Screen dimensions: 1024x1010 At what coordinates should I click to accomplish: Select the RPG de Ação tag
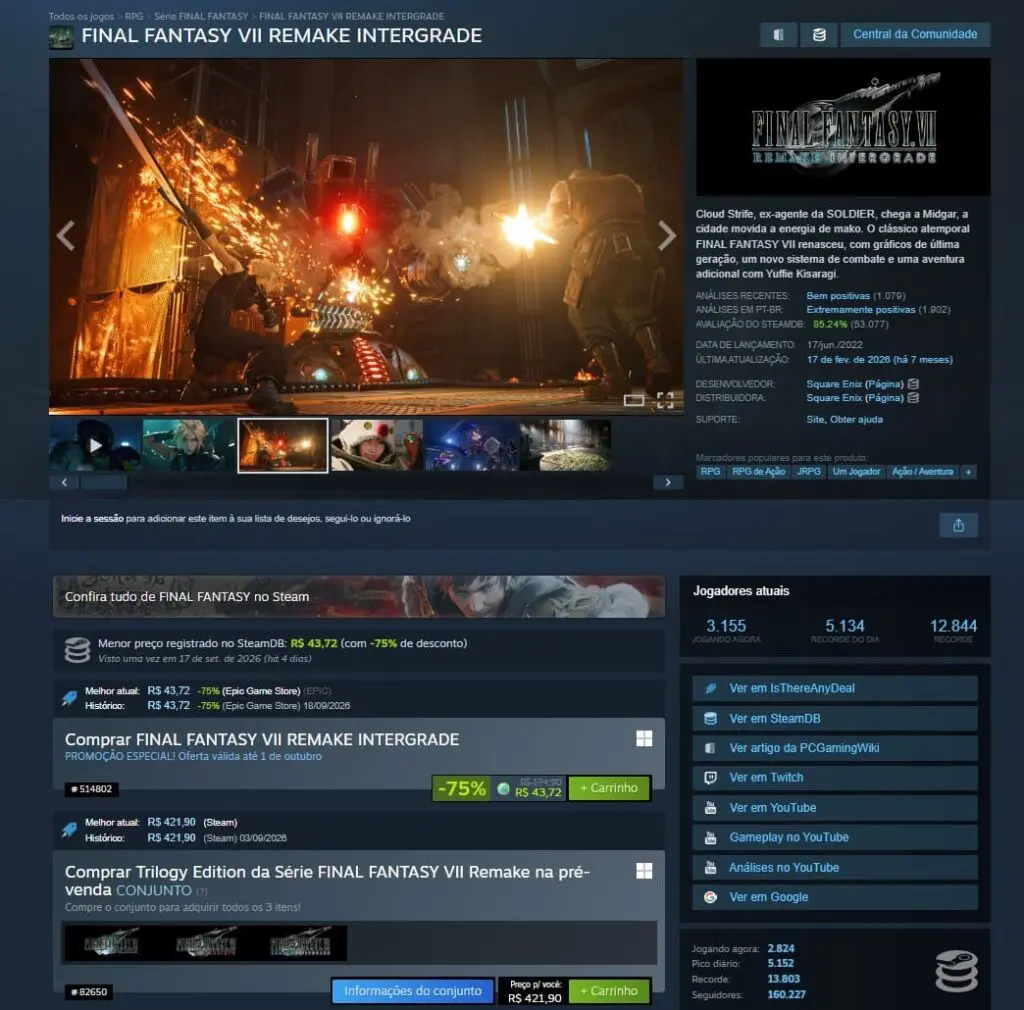[758, 471]
